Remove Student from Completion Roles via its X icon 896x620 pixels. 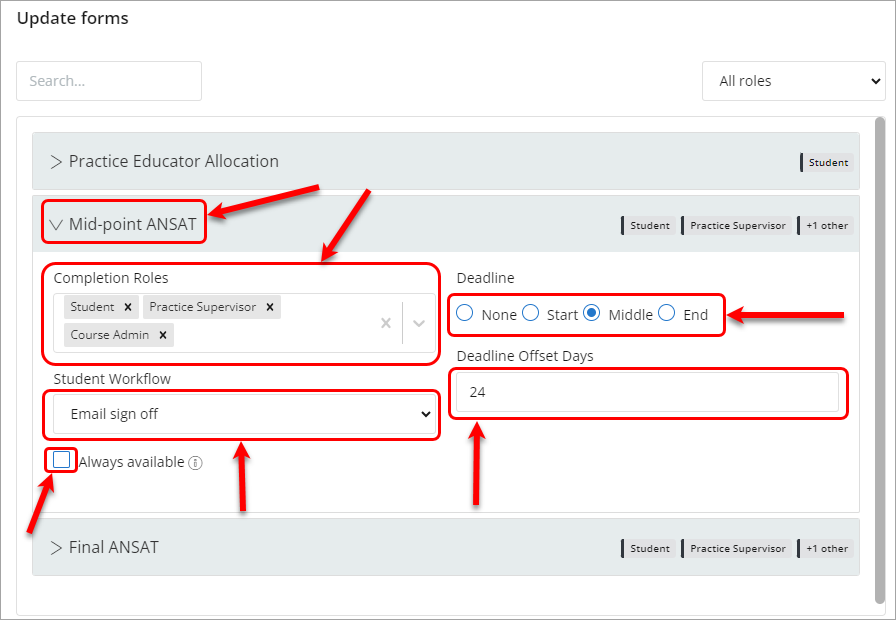(127, 307)
